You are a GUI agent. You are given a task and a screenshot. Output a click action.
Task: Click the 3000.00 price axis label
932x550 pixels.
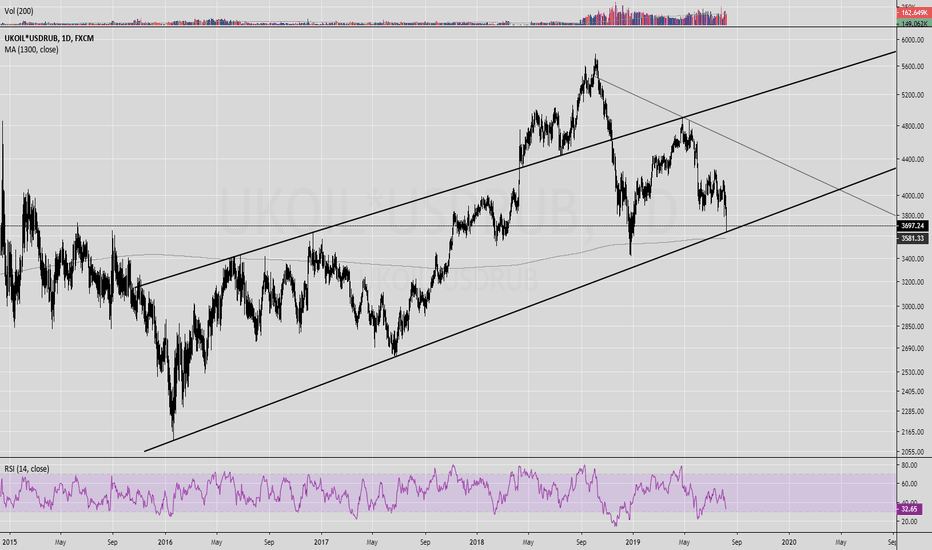click(912, 306)
